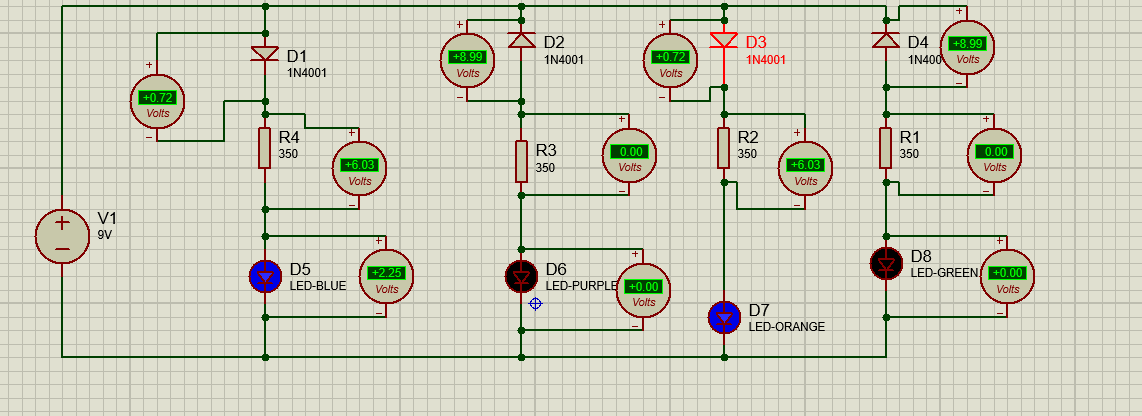Click the red D3 reference label
1142x416 pixels.
tap(757, 43)
